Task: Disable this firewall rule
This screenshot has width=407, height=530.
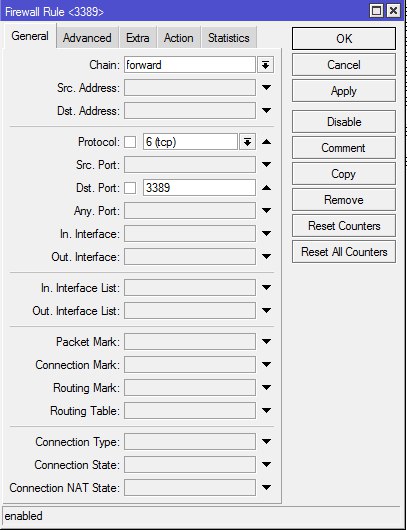Action: (x=344, y=121)
